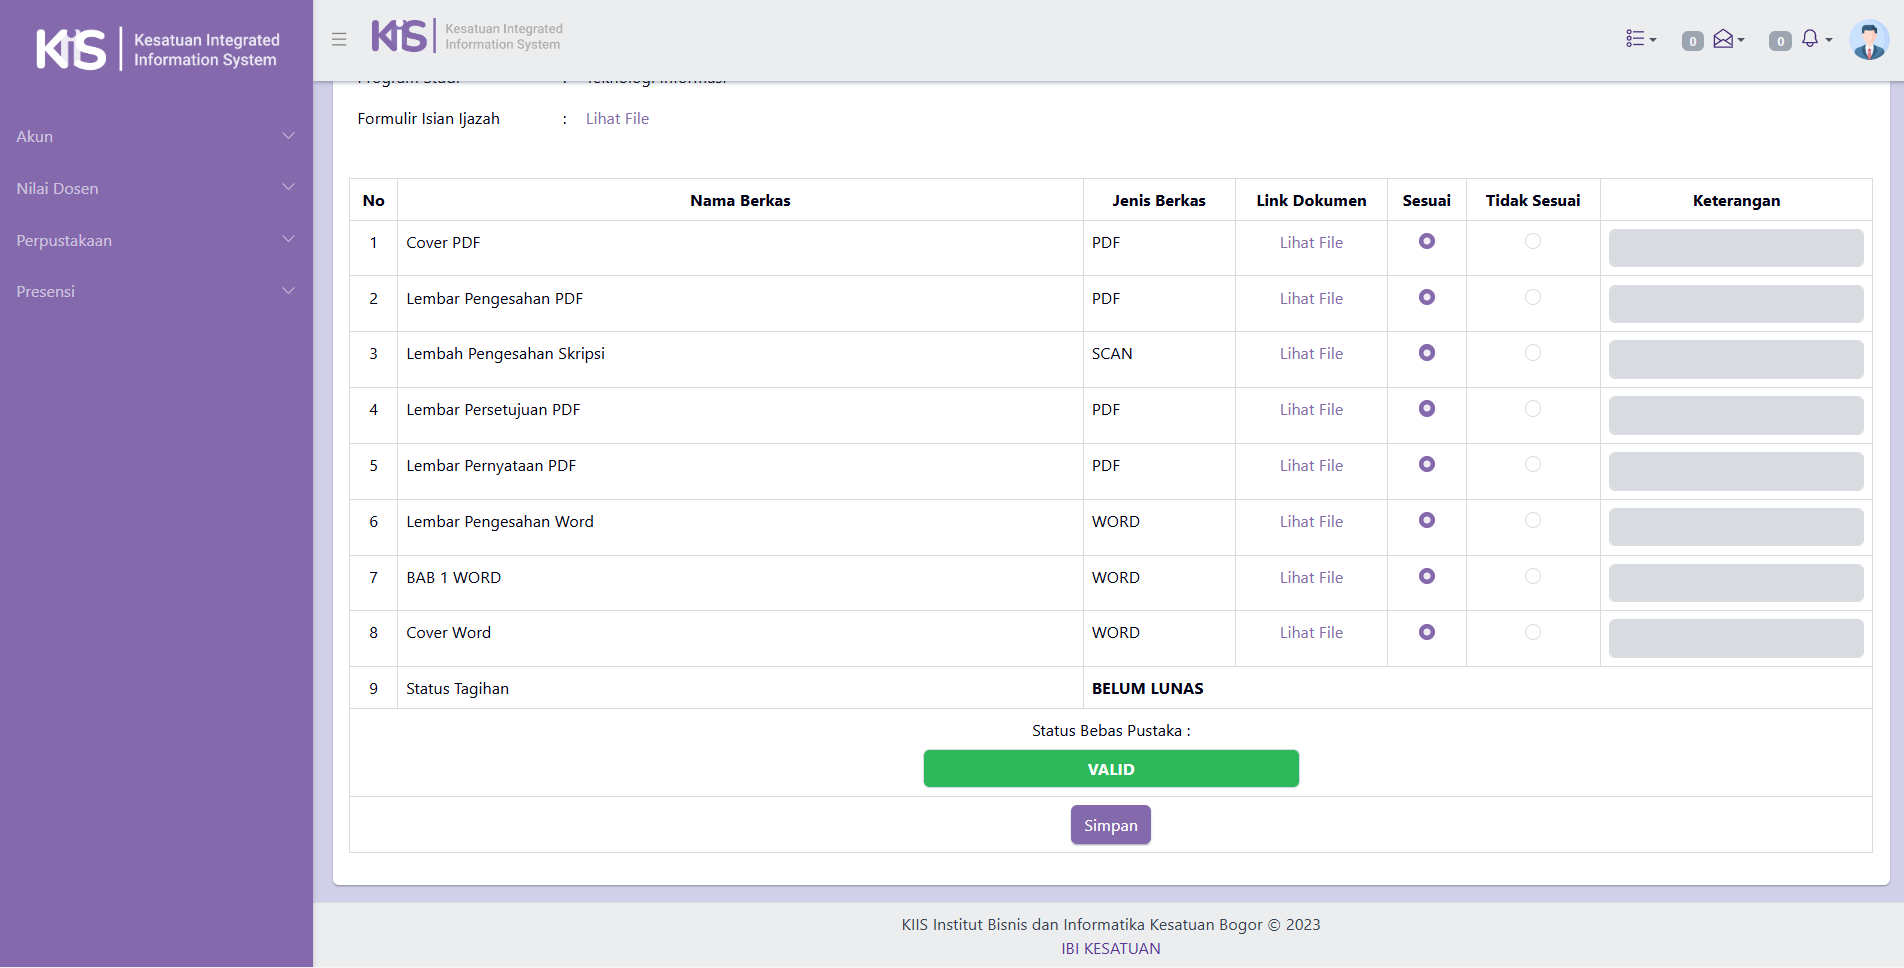This screenshot has width=1904, height=968.
Task: Select Tidak Sesuai for Cover Word
Action: point(1532,632)
